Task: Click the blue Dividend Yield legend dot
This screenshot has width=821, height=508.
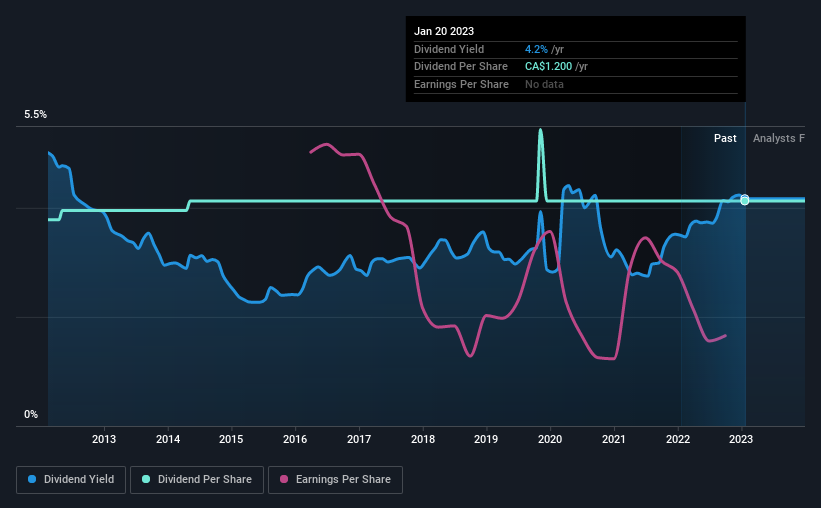Action: tap(32, 479)
